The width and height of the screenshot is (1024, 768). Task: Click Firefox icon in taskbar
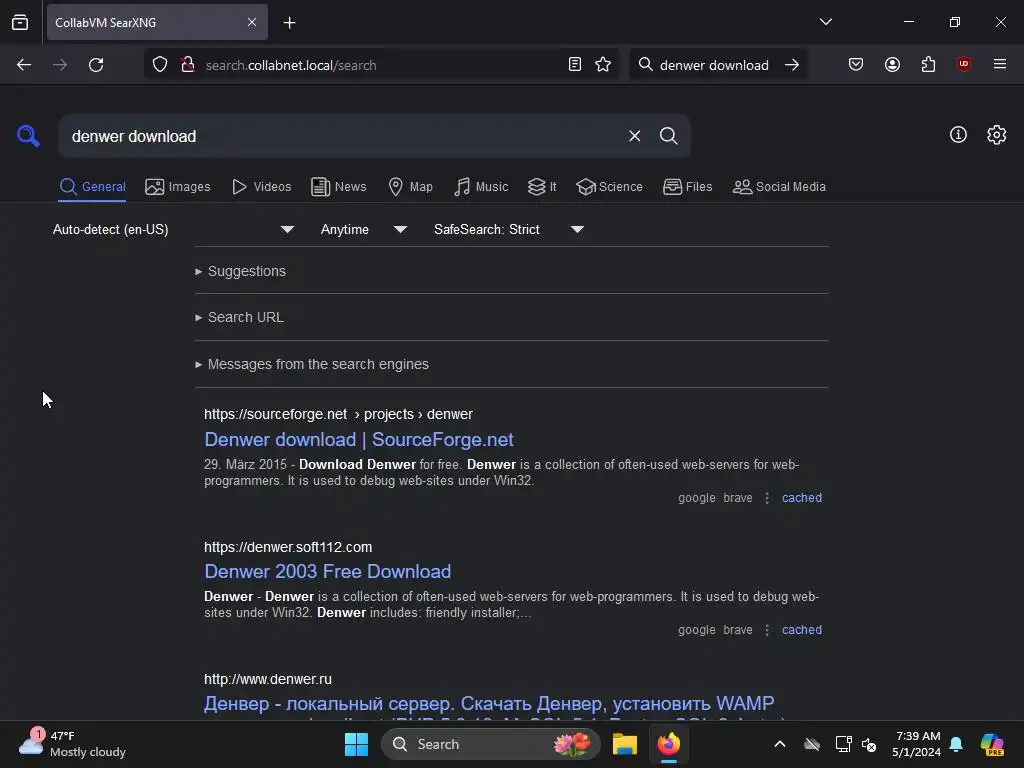click(x=668, y=744)
